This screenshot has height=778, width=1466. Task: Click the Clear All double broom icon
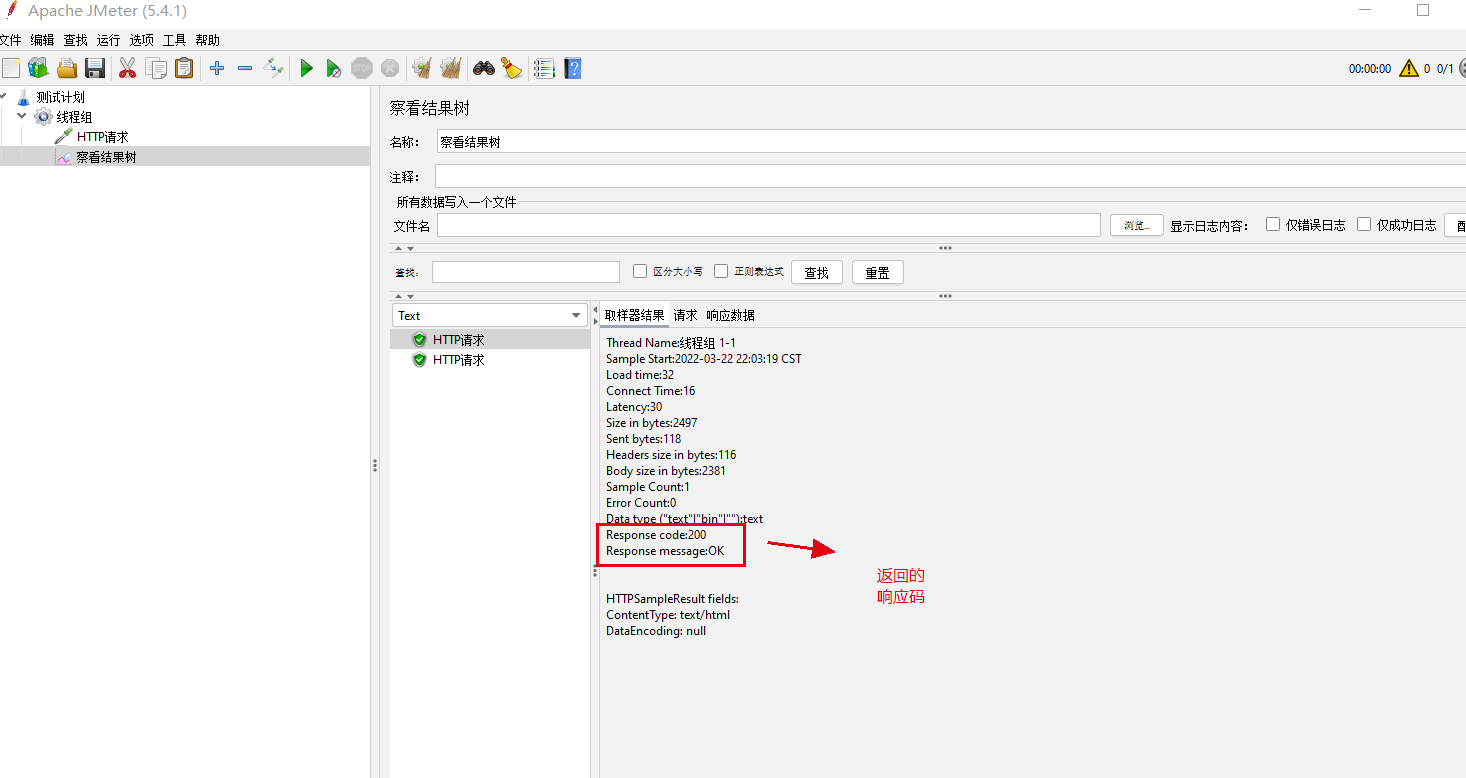coord(451,68)
